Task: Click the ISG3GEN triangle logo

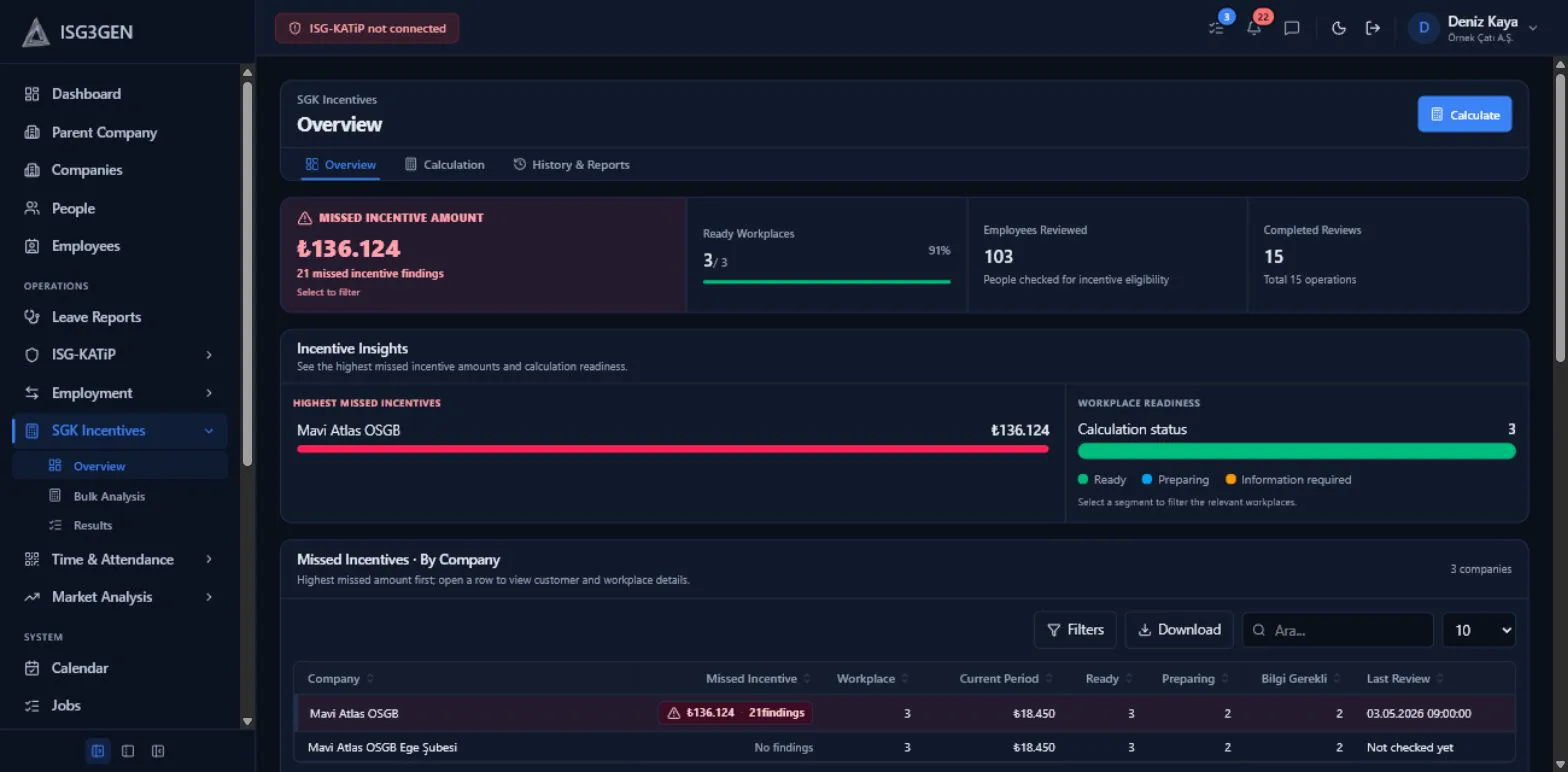Action: 36,32
